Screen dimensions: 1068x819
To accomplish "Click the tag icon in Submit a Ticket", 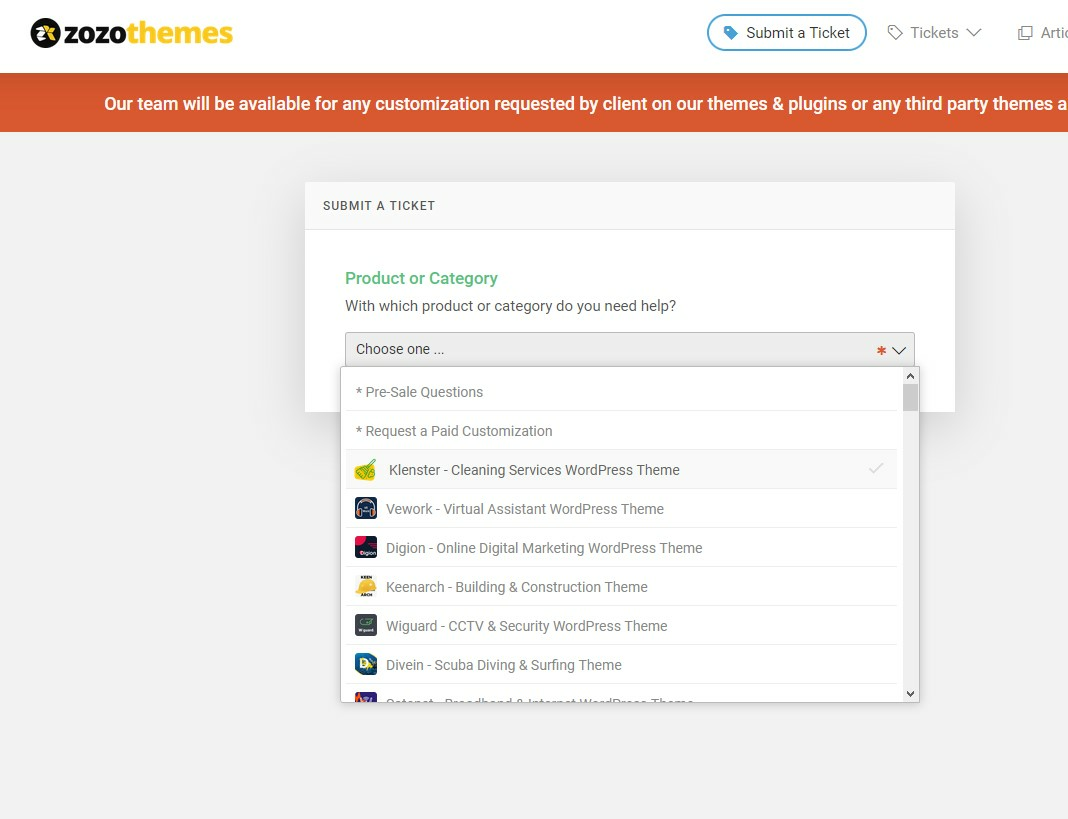I will [x=730, y=33].
